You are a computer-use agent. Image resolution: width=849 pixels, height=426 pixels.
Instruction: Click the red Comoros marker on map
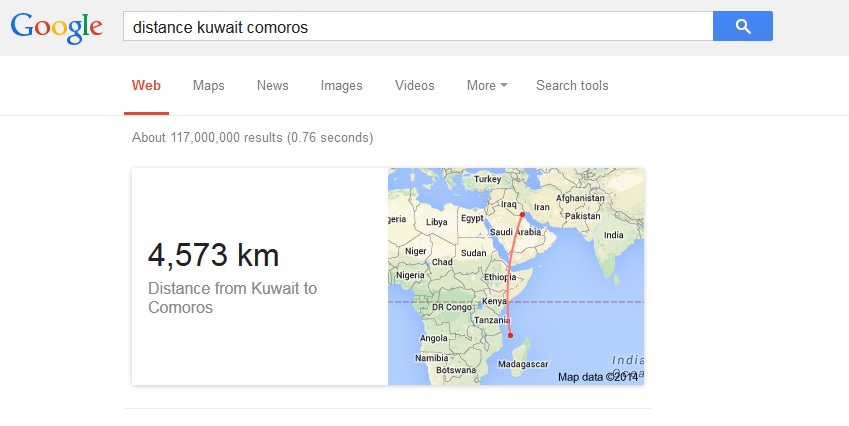[x=511, y=335]
